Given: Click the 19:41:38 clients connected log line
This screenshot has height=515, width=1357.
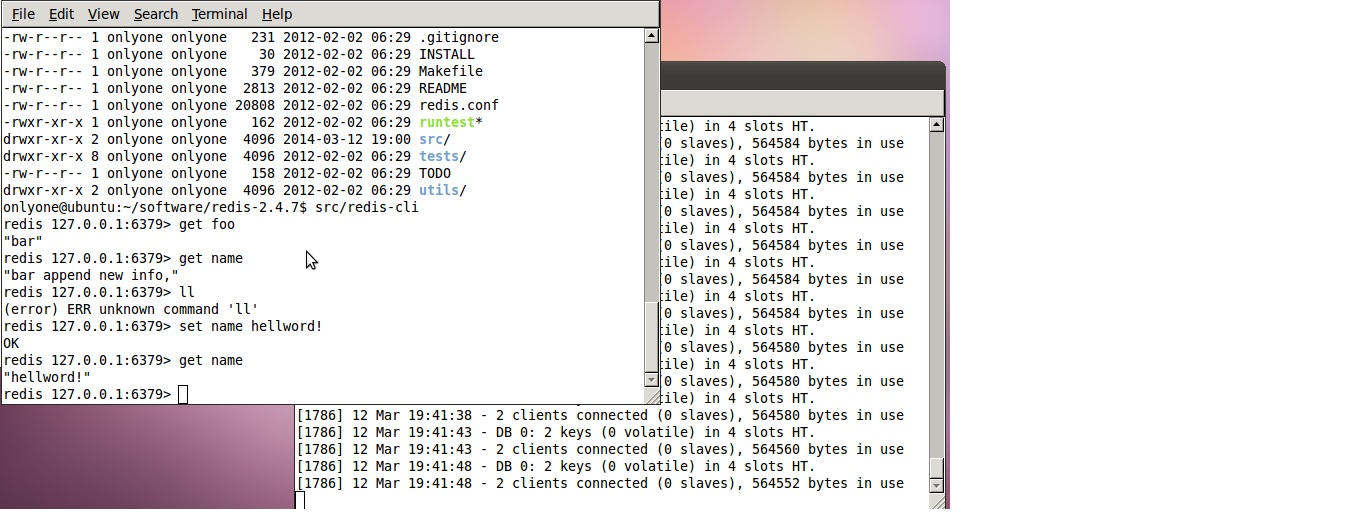Looking at the screenshot, I should click(600, 415).
